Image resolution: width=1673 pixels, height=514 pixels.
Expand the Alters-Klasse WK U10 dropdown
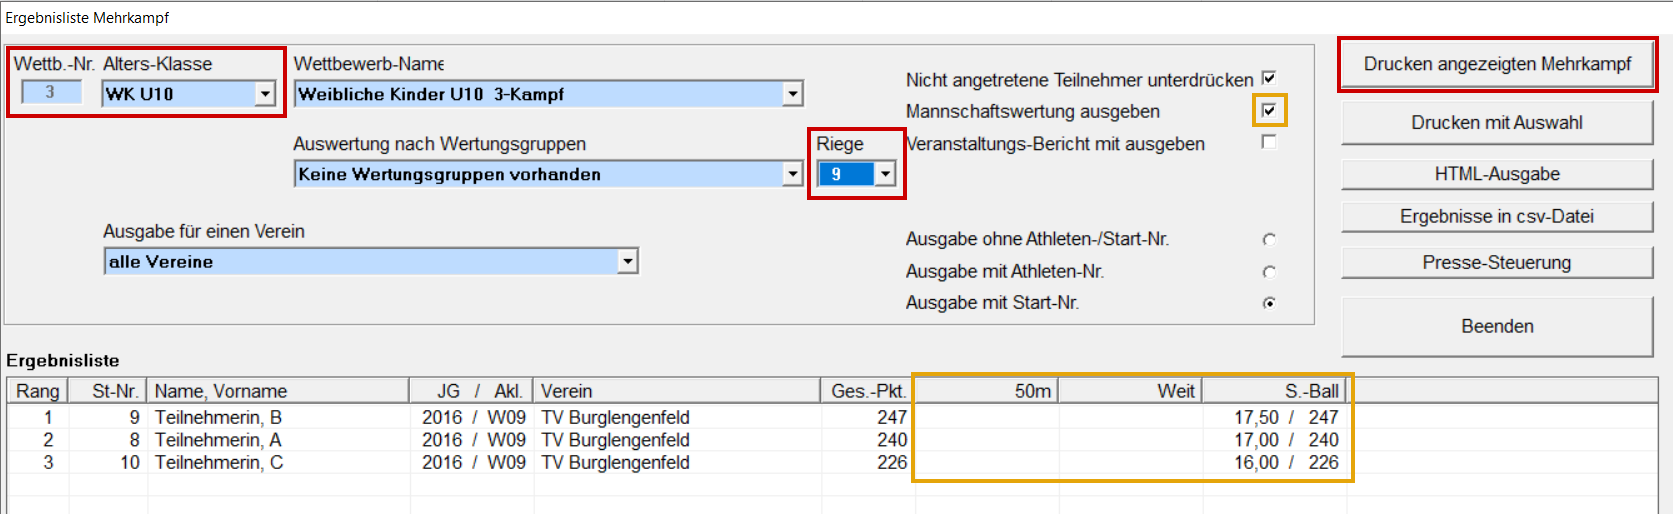tap(265, 94)
